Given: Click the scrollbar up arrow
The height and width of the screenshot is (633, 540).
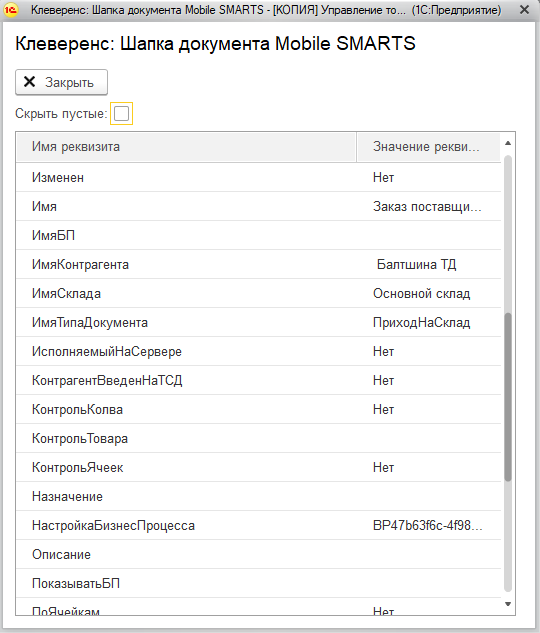Looking at the screenshot, I should pos(508,143).
